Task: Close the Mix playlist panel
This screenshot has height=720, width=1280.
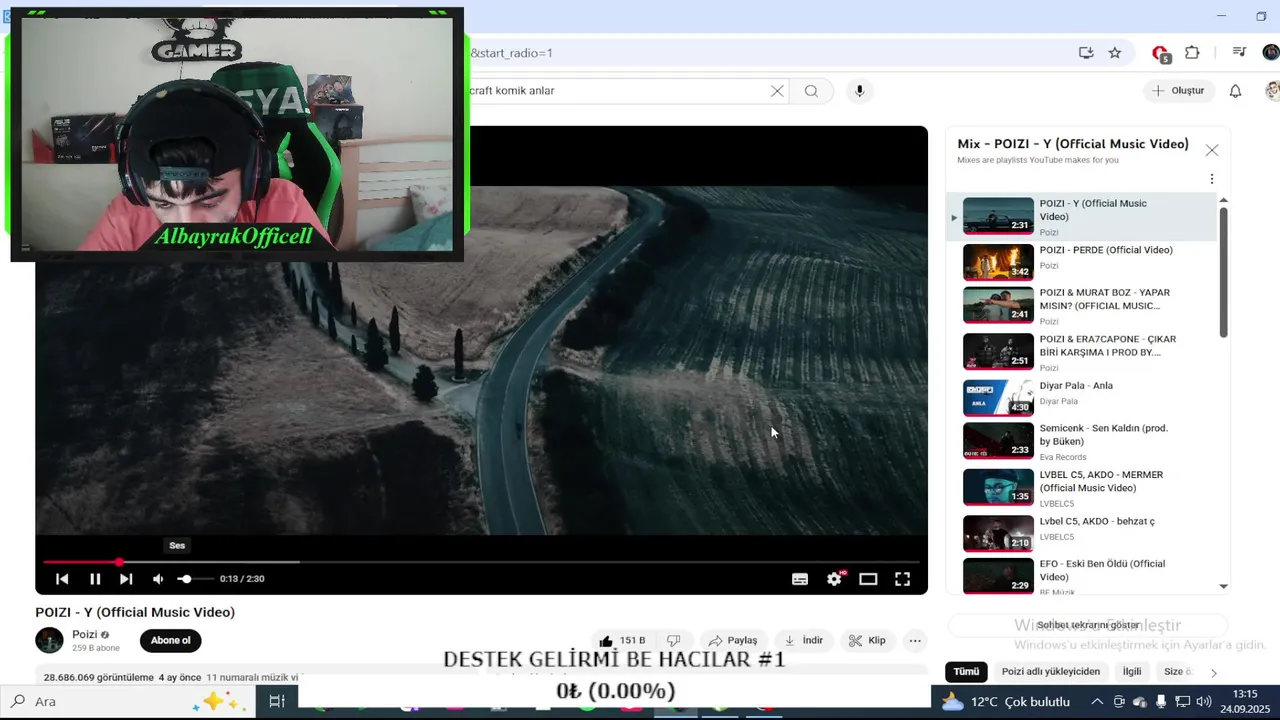Action: pyautogui.click(x=1212, y=150)
